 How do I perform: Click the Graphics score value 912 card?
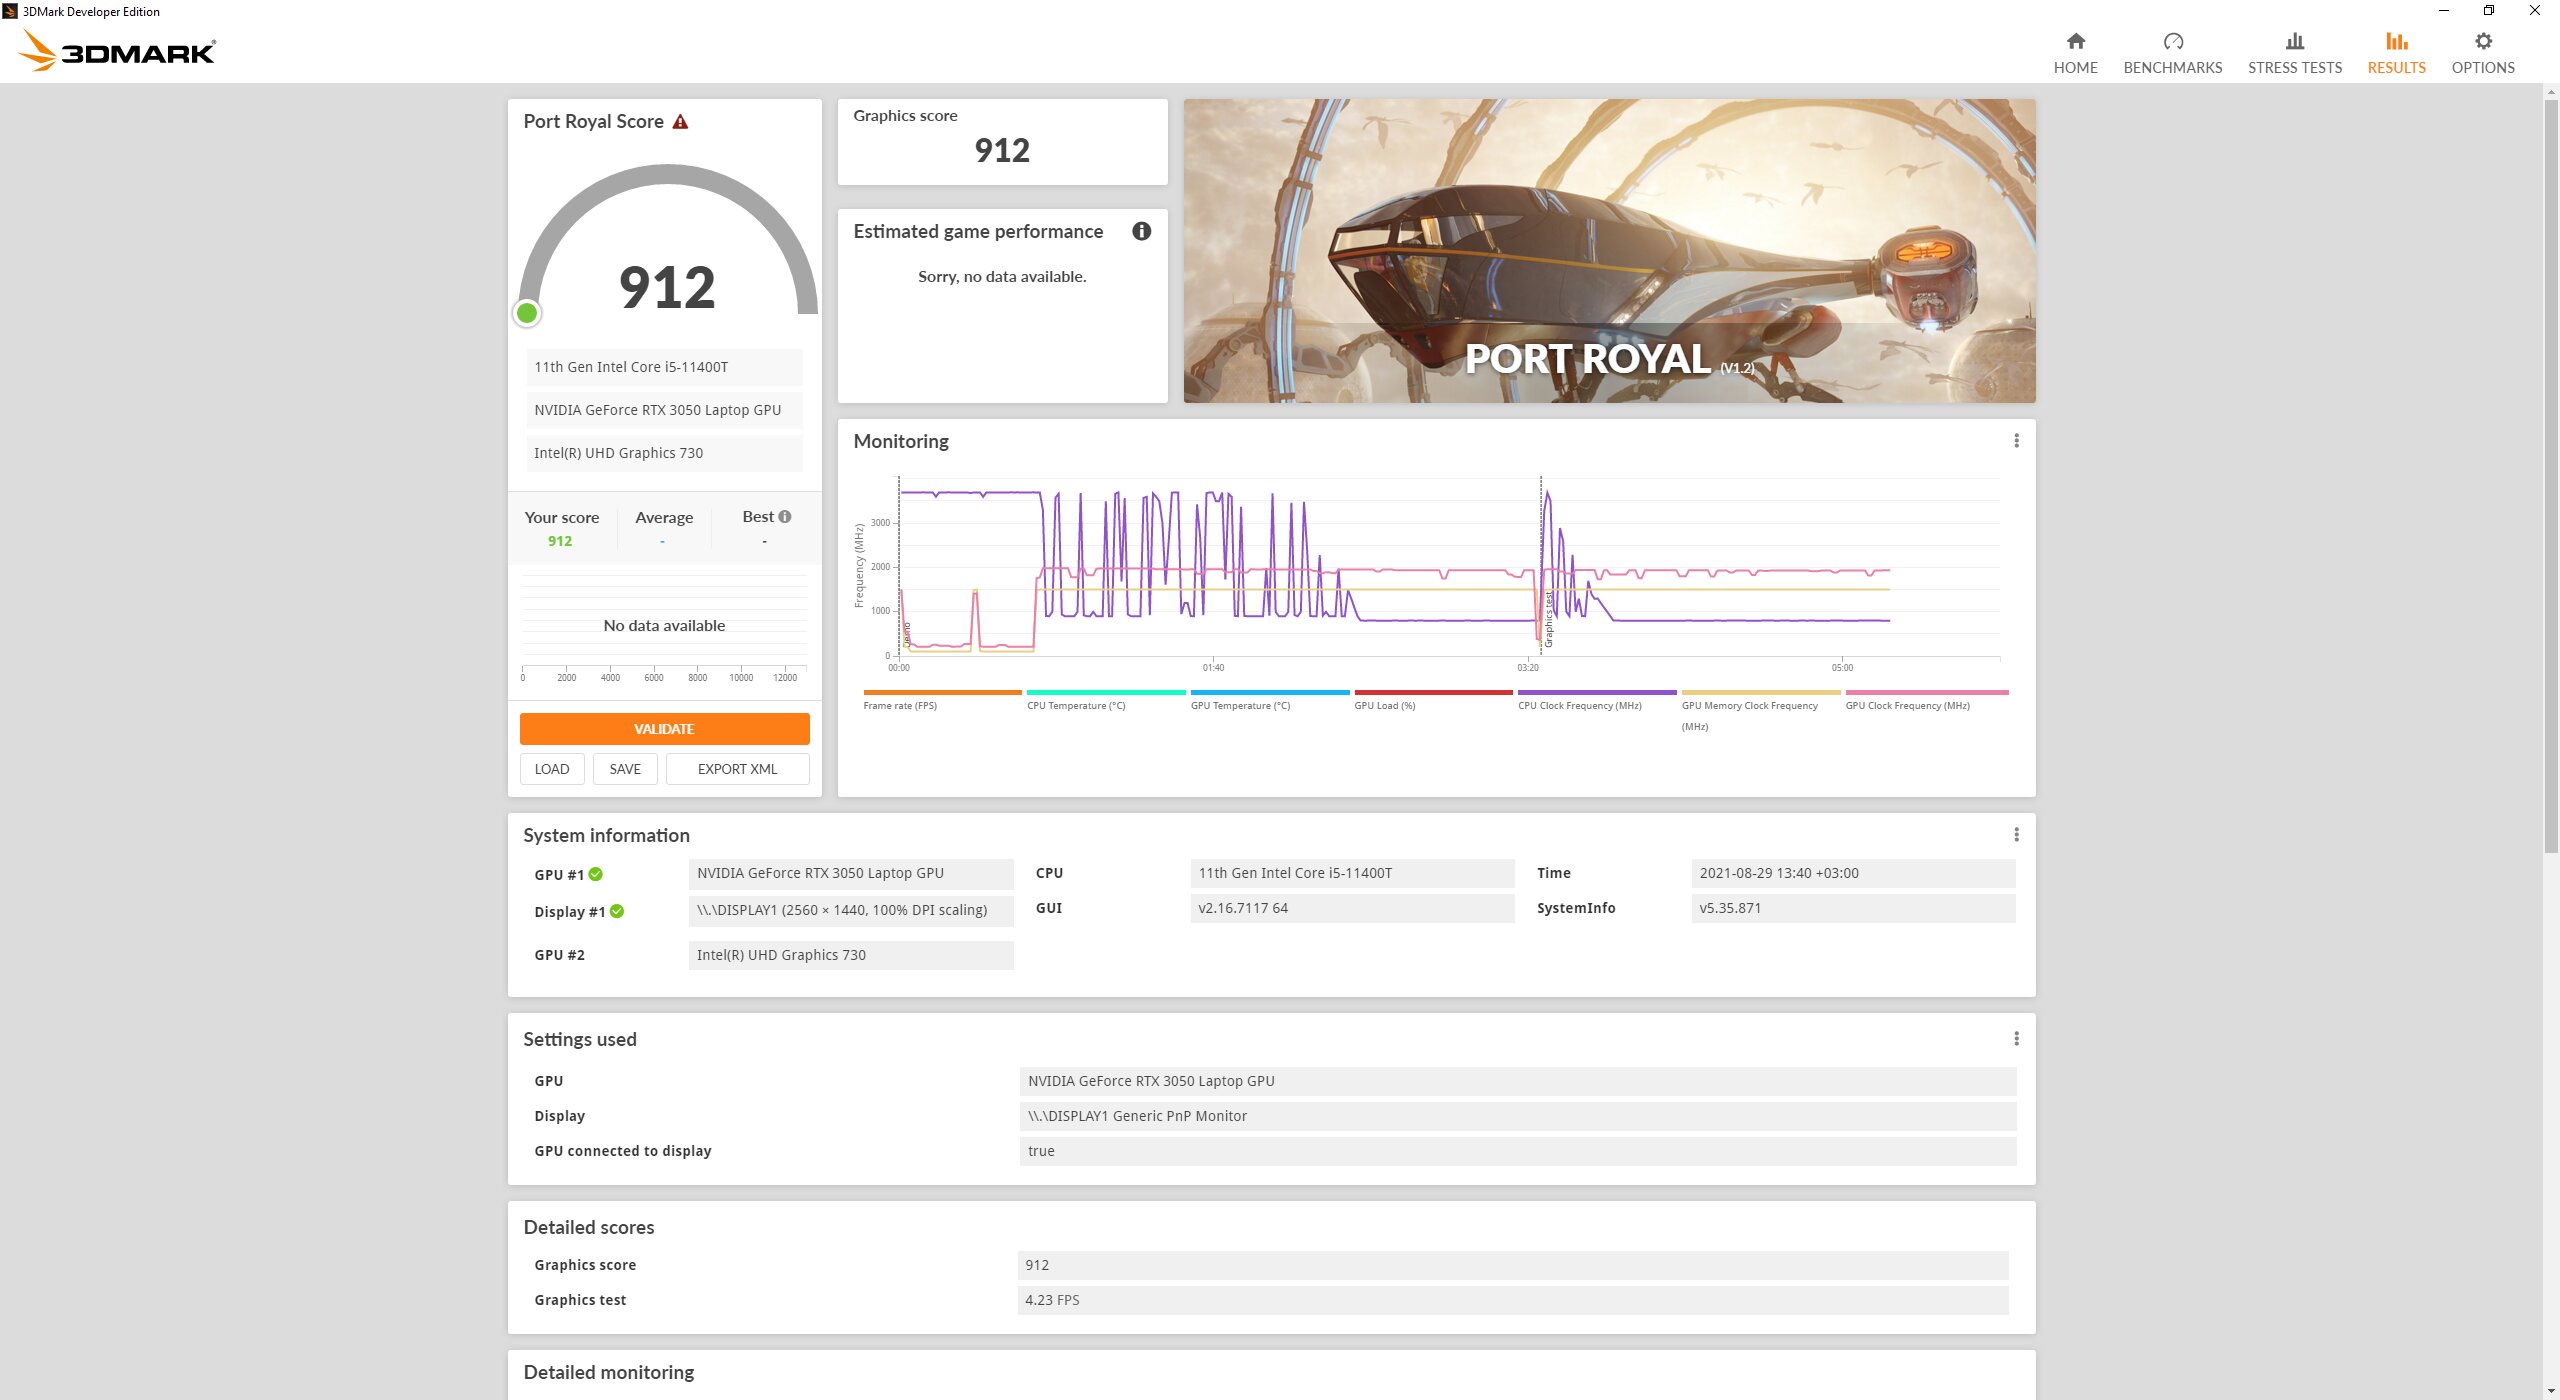tap(1002, 142)
